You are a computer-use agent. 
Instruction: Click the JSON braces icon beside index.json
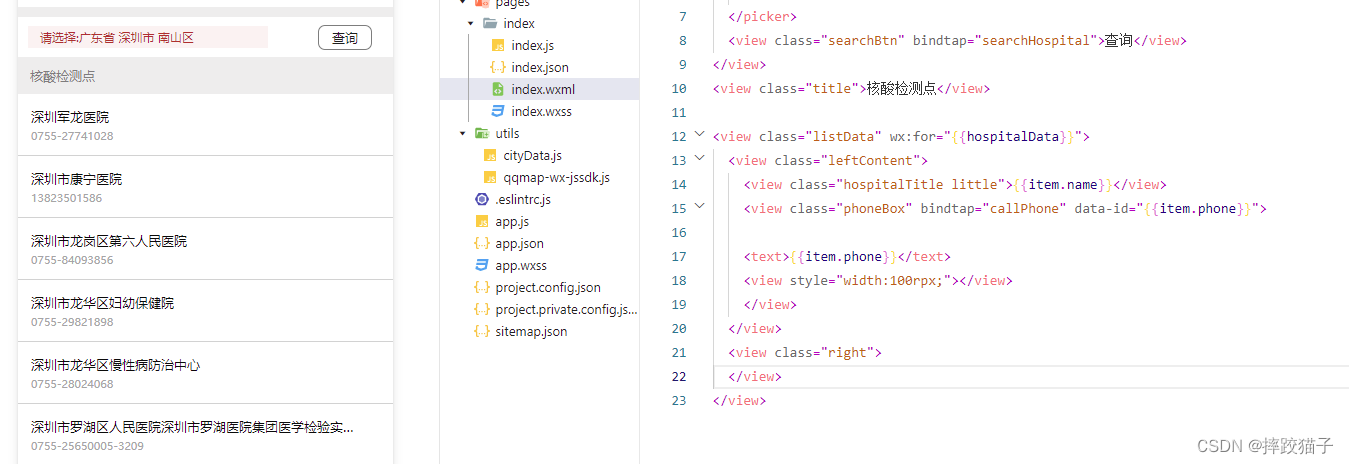(x=498, y=68)
